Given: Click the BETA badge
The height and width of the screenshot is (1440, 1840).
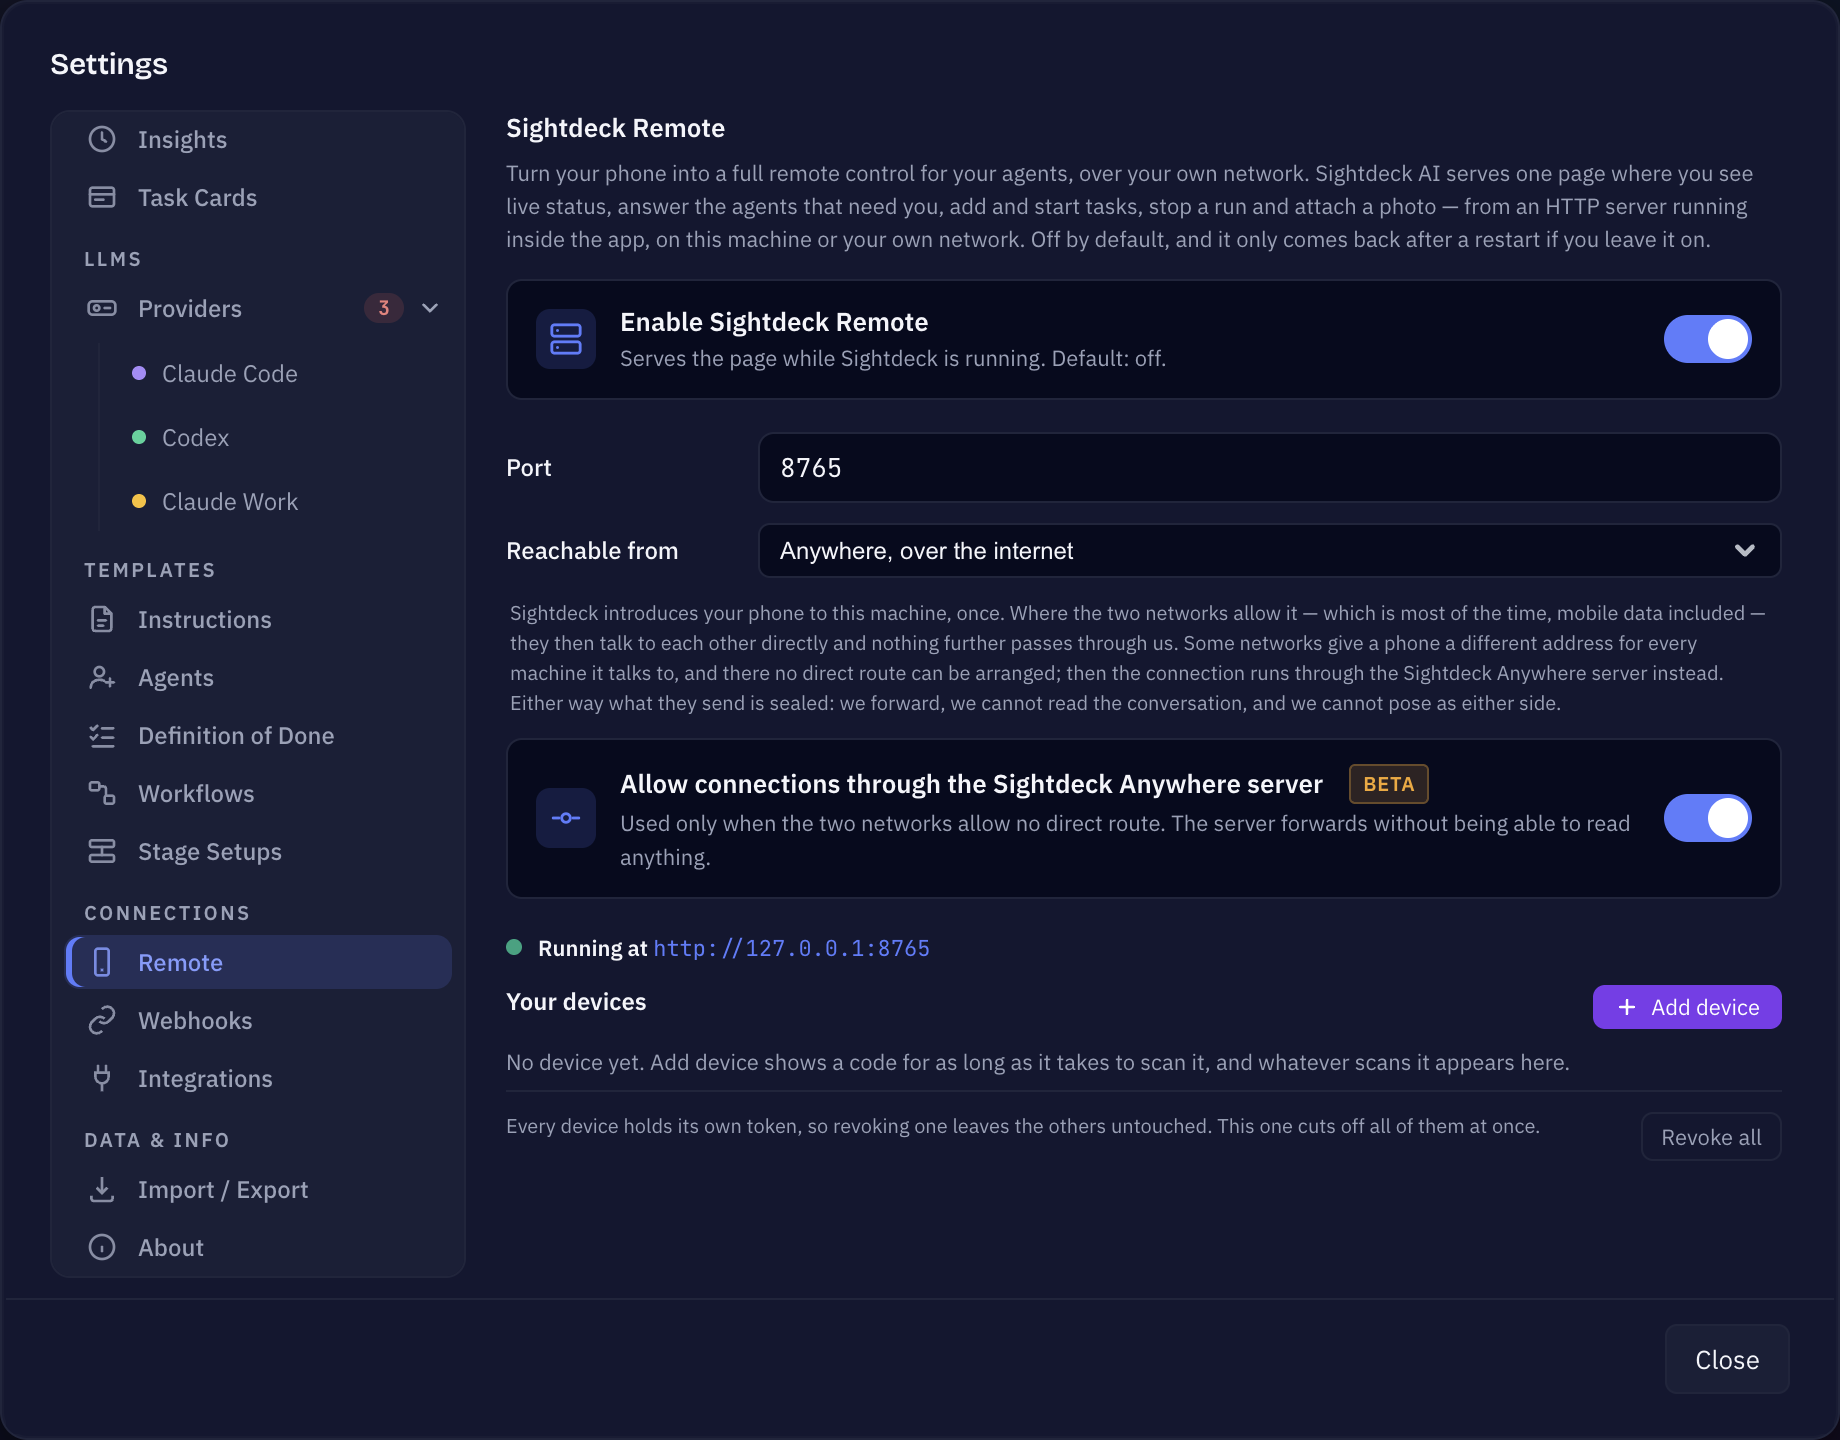Looking at the screenshot, I should tap(1389, 784).
